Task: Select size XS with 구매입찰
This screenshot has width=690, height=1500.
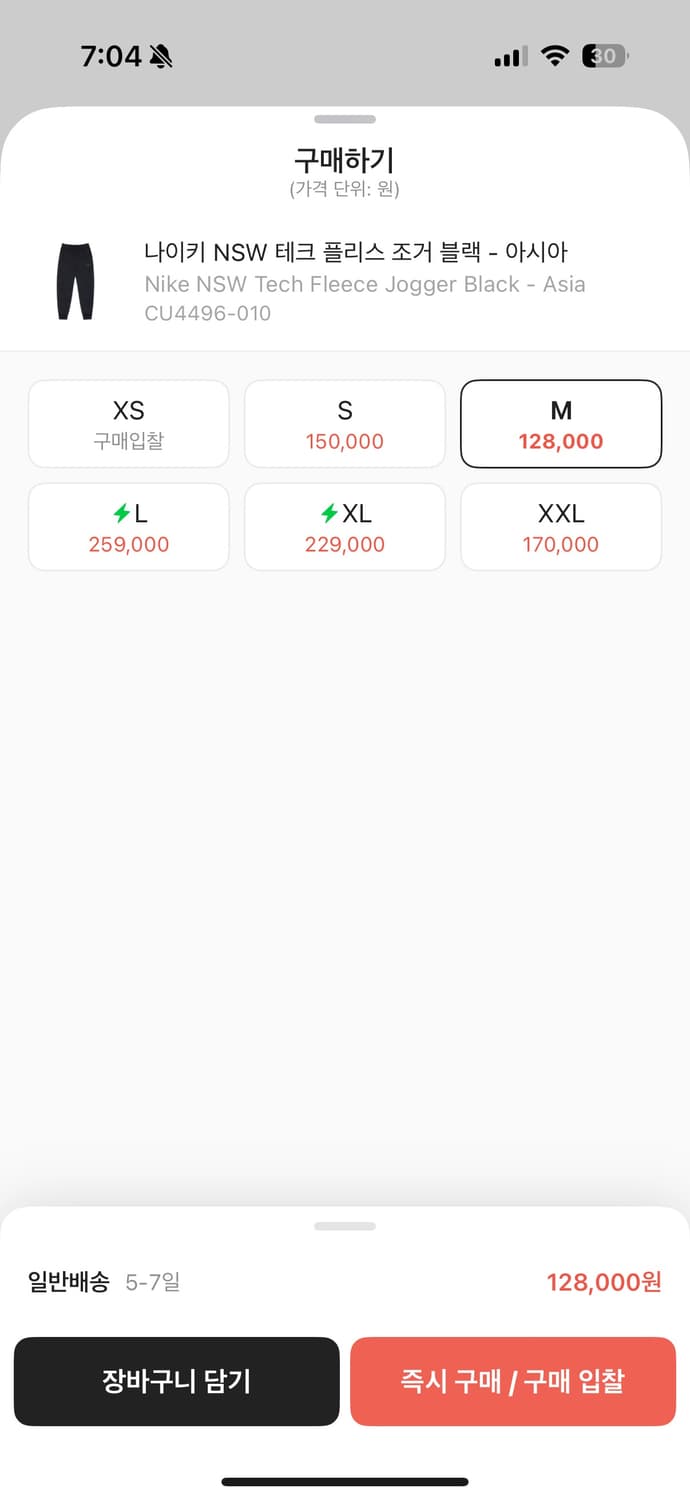Action: coord(129,424)
